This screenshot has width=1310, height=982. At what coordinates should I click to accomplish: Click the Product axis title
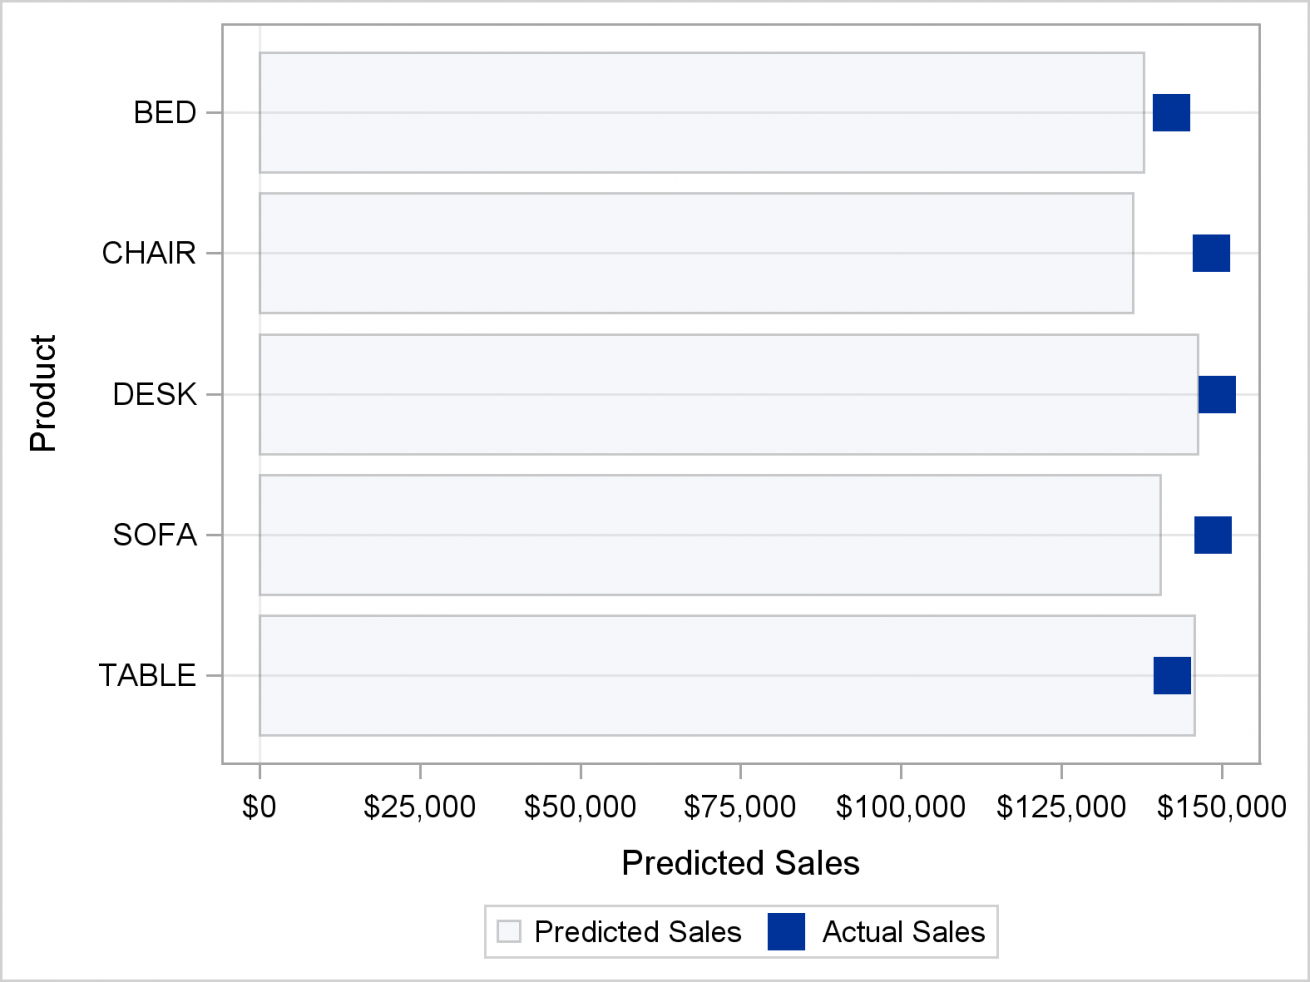tap(43, 394)
